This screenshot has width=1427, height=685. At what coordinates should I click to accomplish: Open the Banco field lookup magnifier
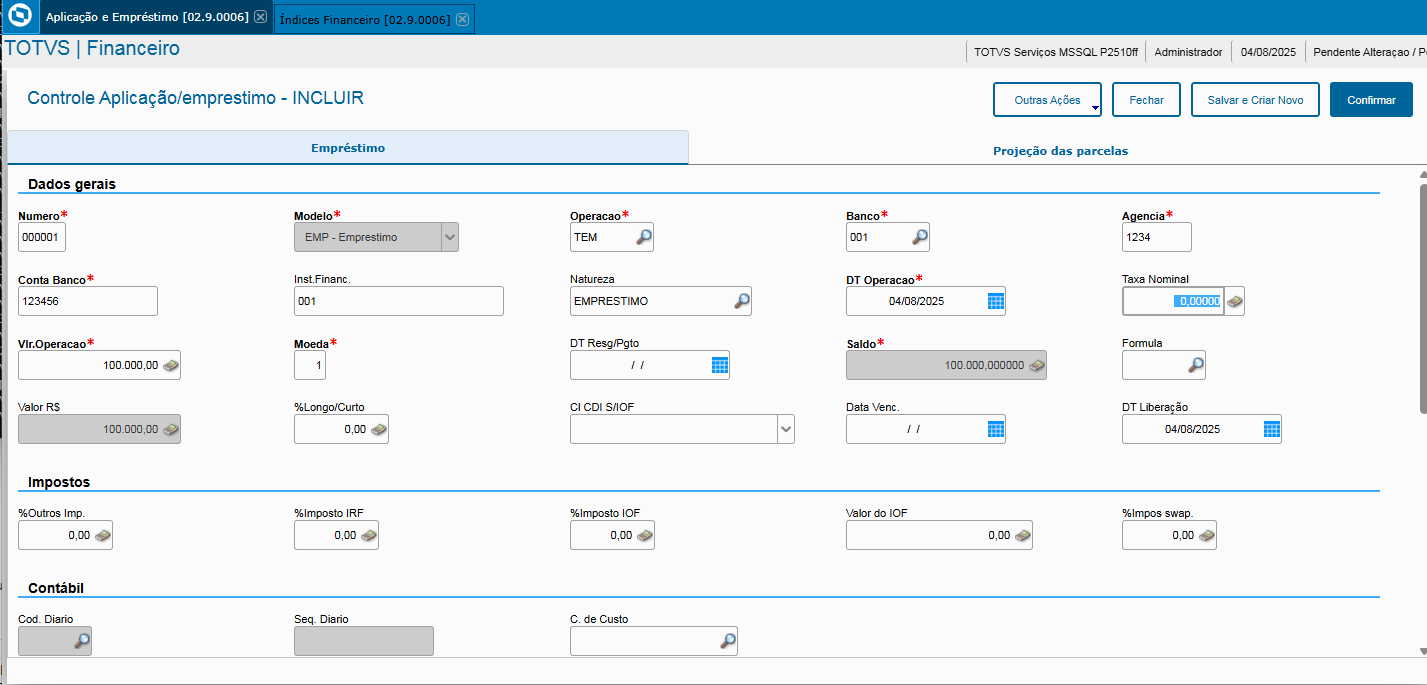920,237
